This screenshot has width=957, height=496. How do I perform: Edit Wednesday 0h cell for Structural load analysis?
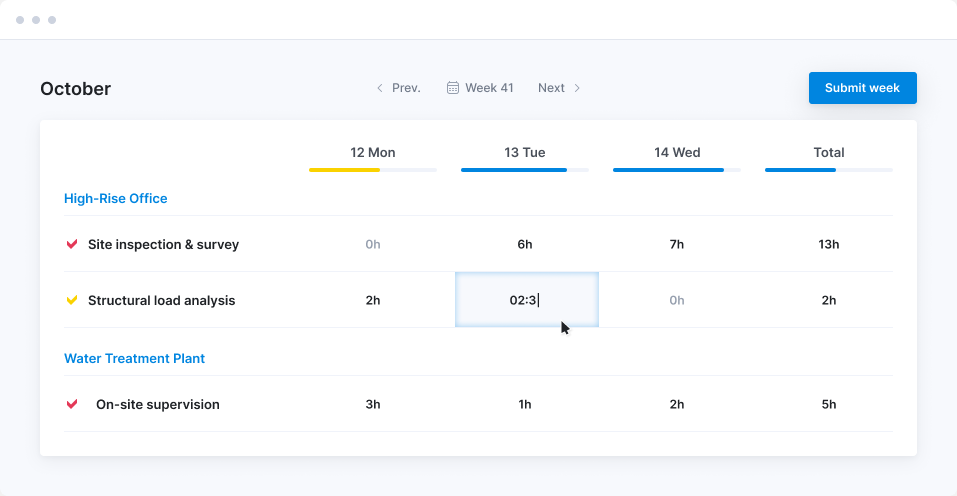point(676,300)
